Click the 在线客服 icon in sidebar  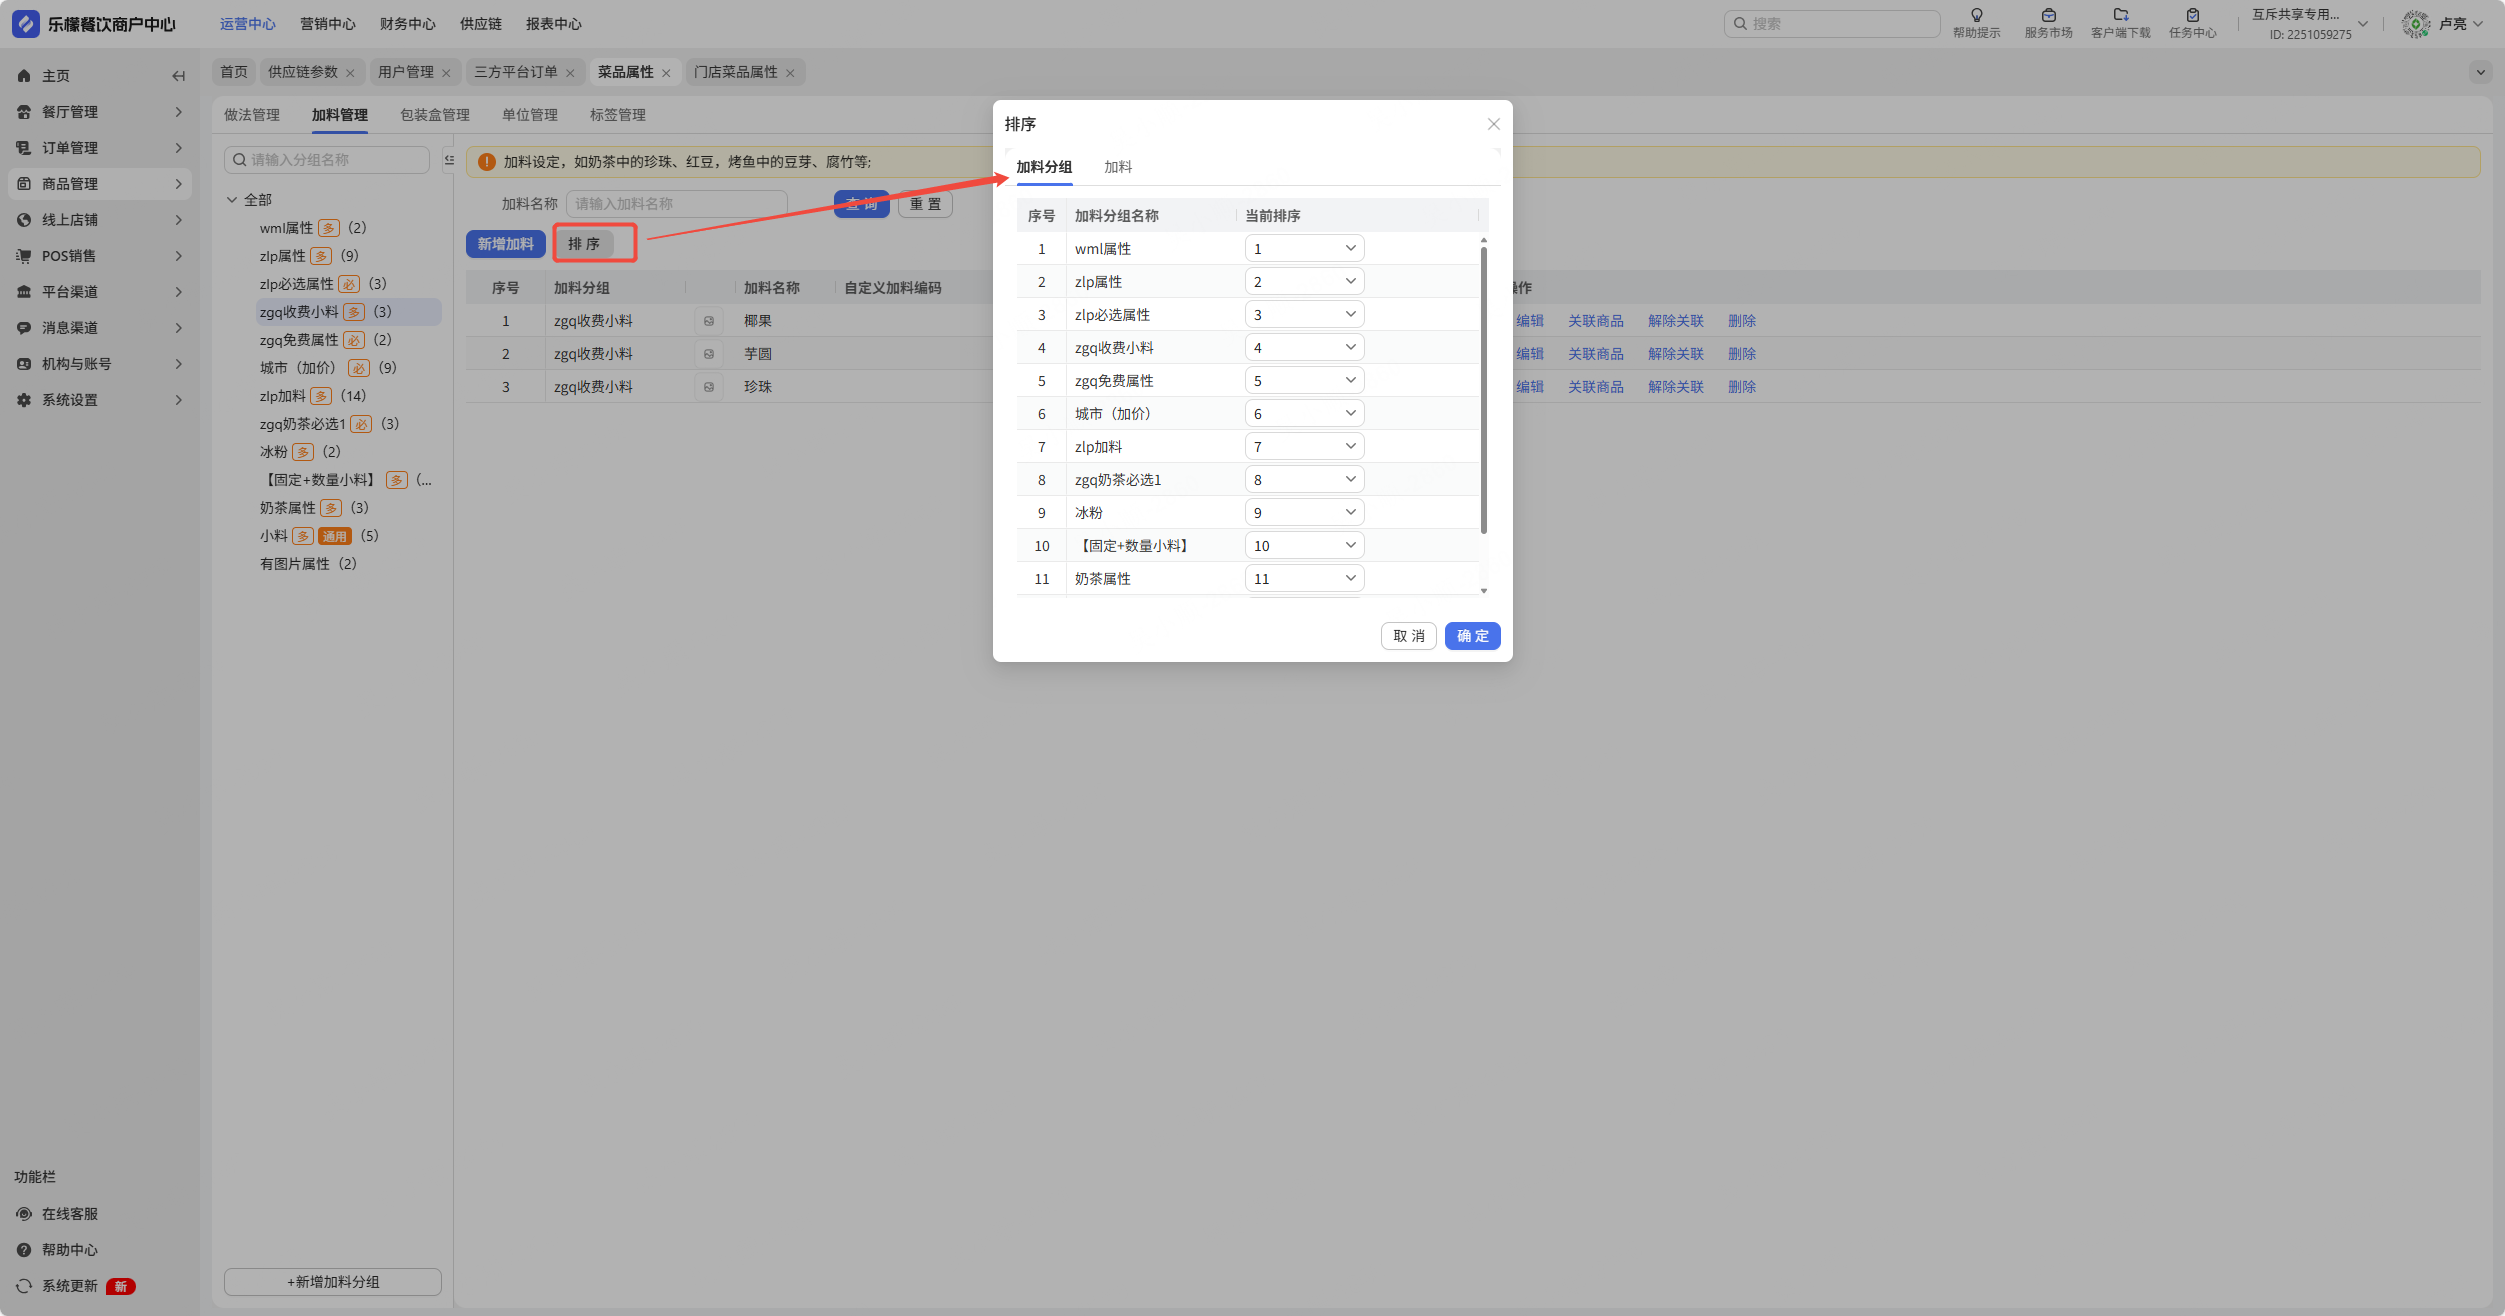(x=24, y=1214)
